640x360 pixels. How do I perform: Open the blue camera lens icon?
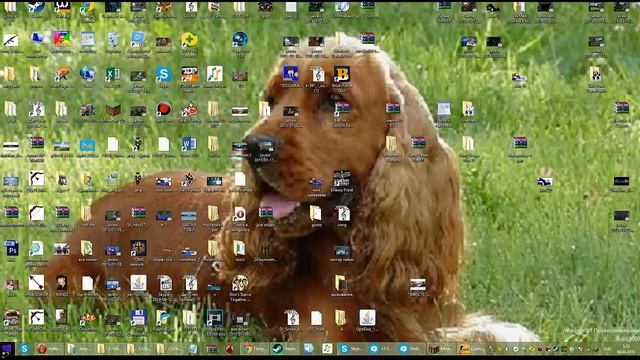(240, 40)
